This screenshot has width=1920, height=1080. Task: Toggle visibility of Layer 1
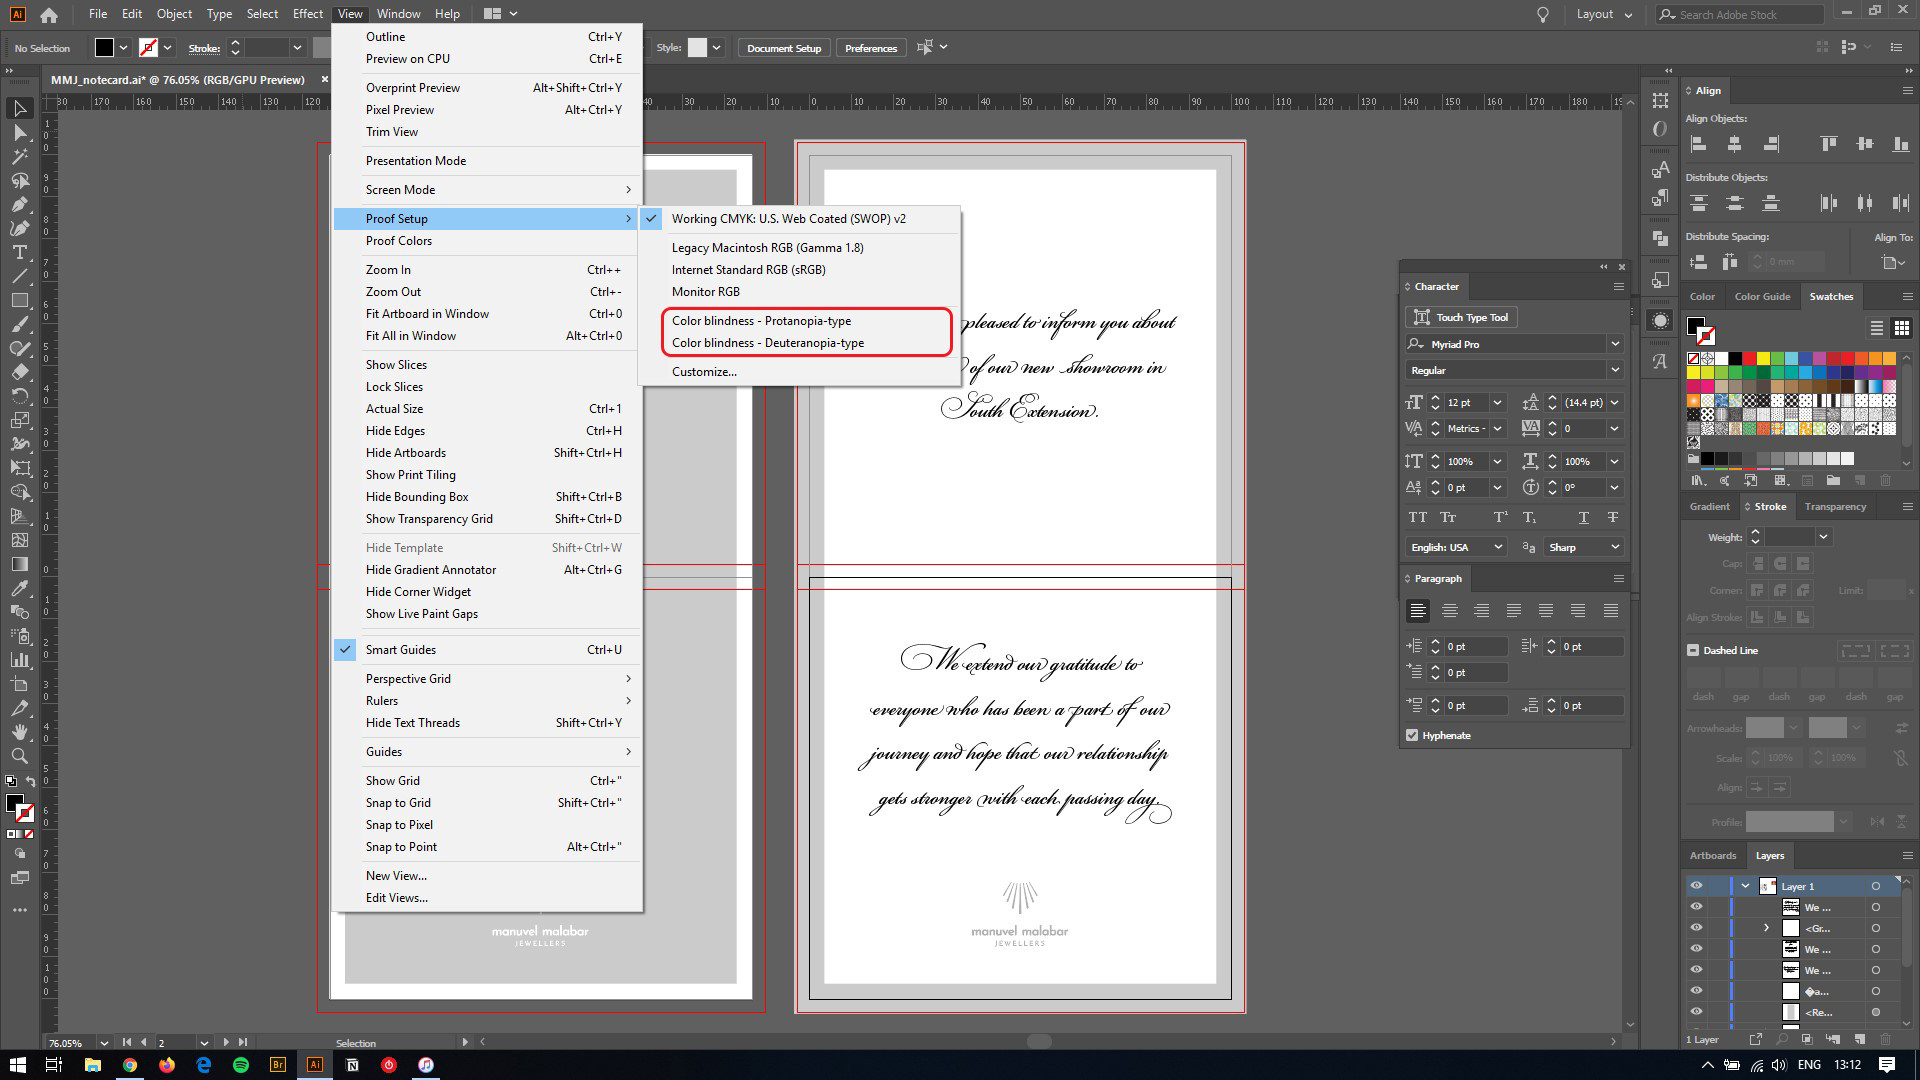click(1696, 885)
